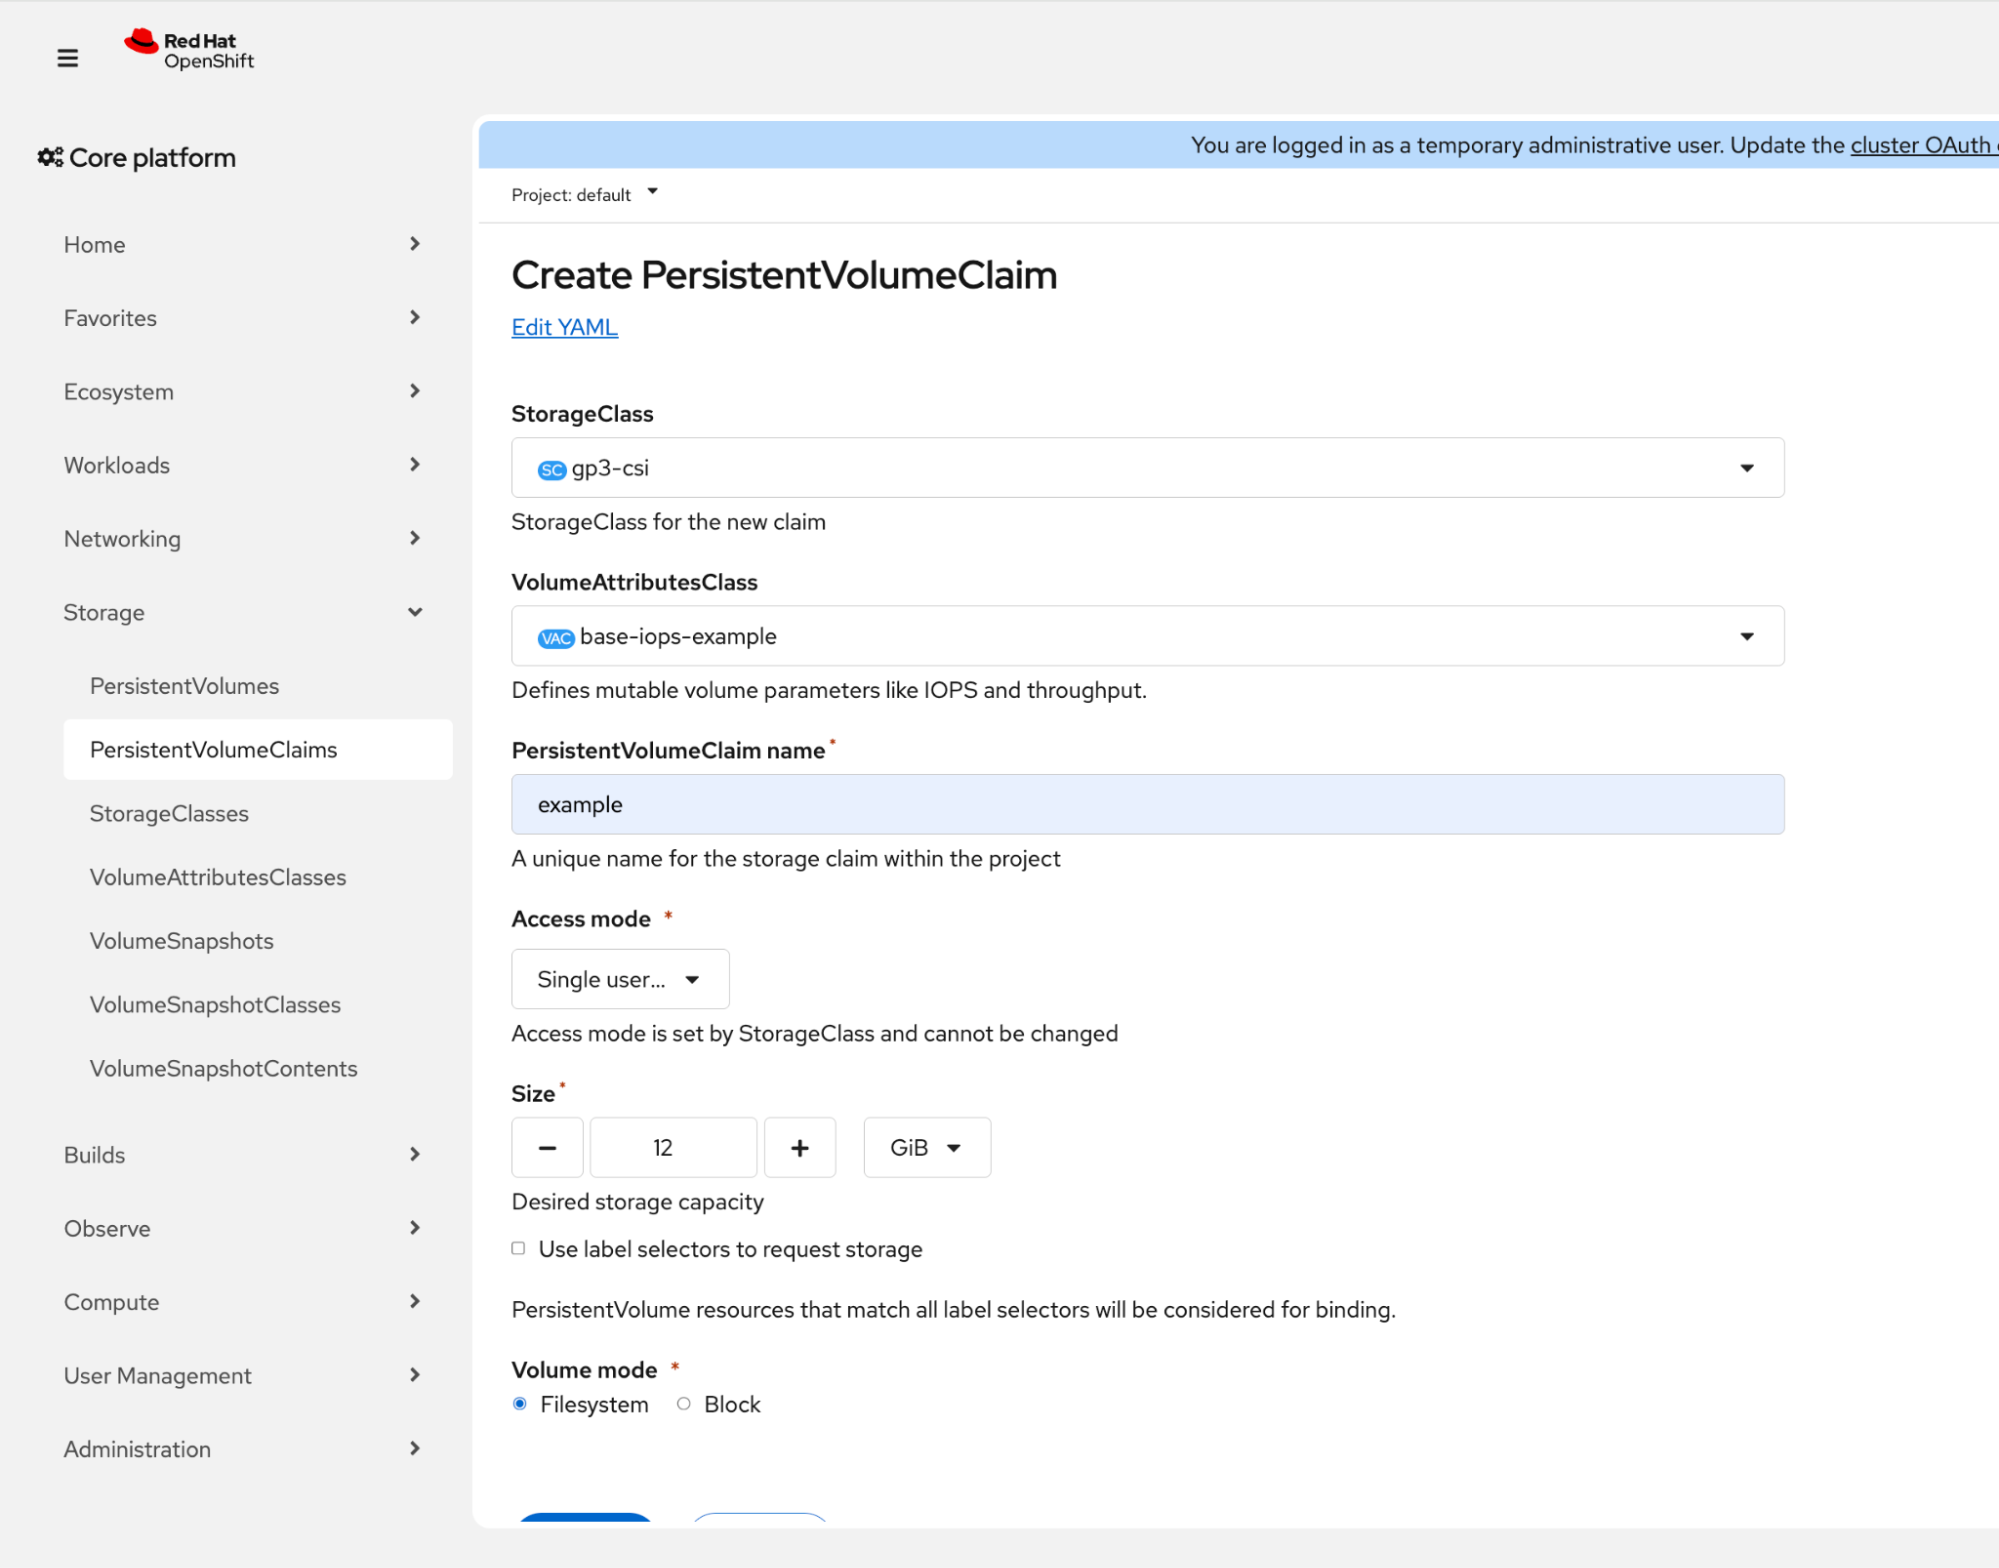The height and width of the screenshot is (1568, 1999).
Task: Click the plus button to increase size
Action: coord(799,1147)
